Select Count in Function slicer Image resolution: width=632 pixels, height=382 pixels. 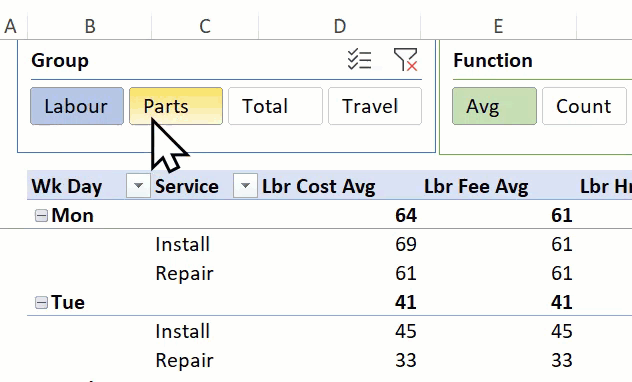pos(584,106)
